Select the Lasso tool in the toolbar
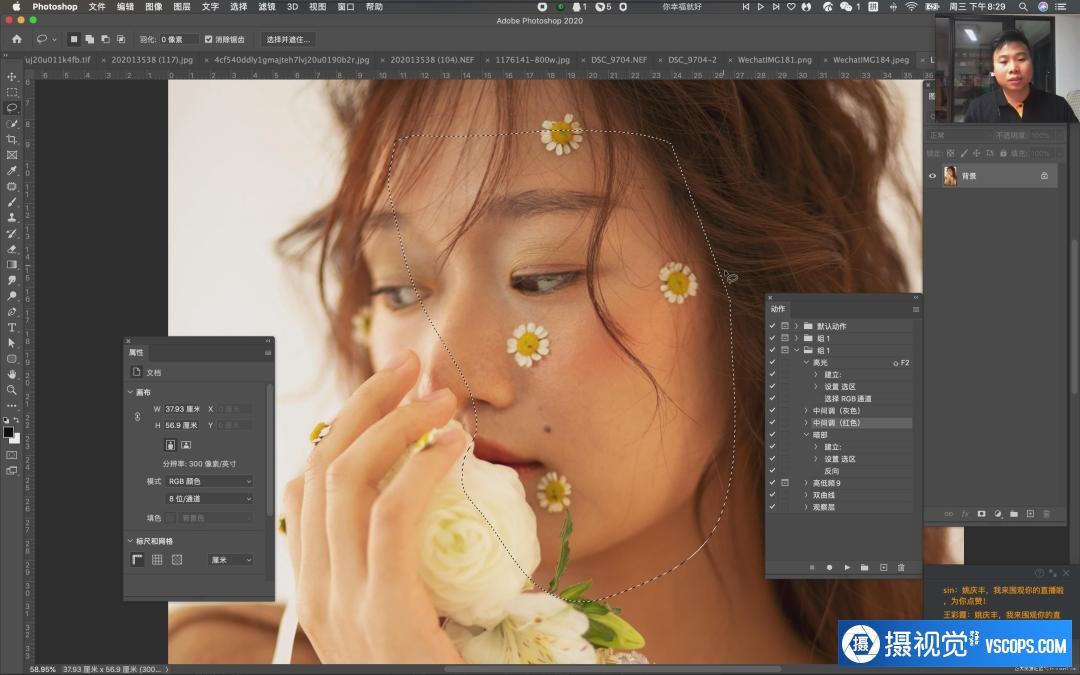Viewport: 1080px width, 675px height. point(12,108)
